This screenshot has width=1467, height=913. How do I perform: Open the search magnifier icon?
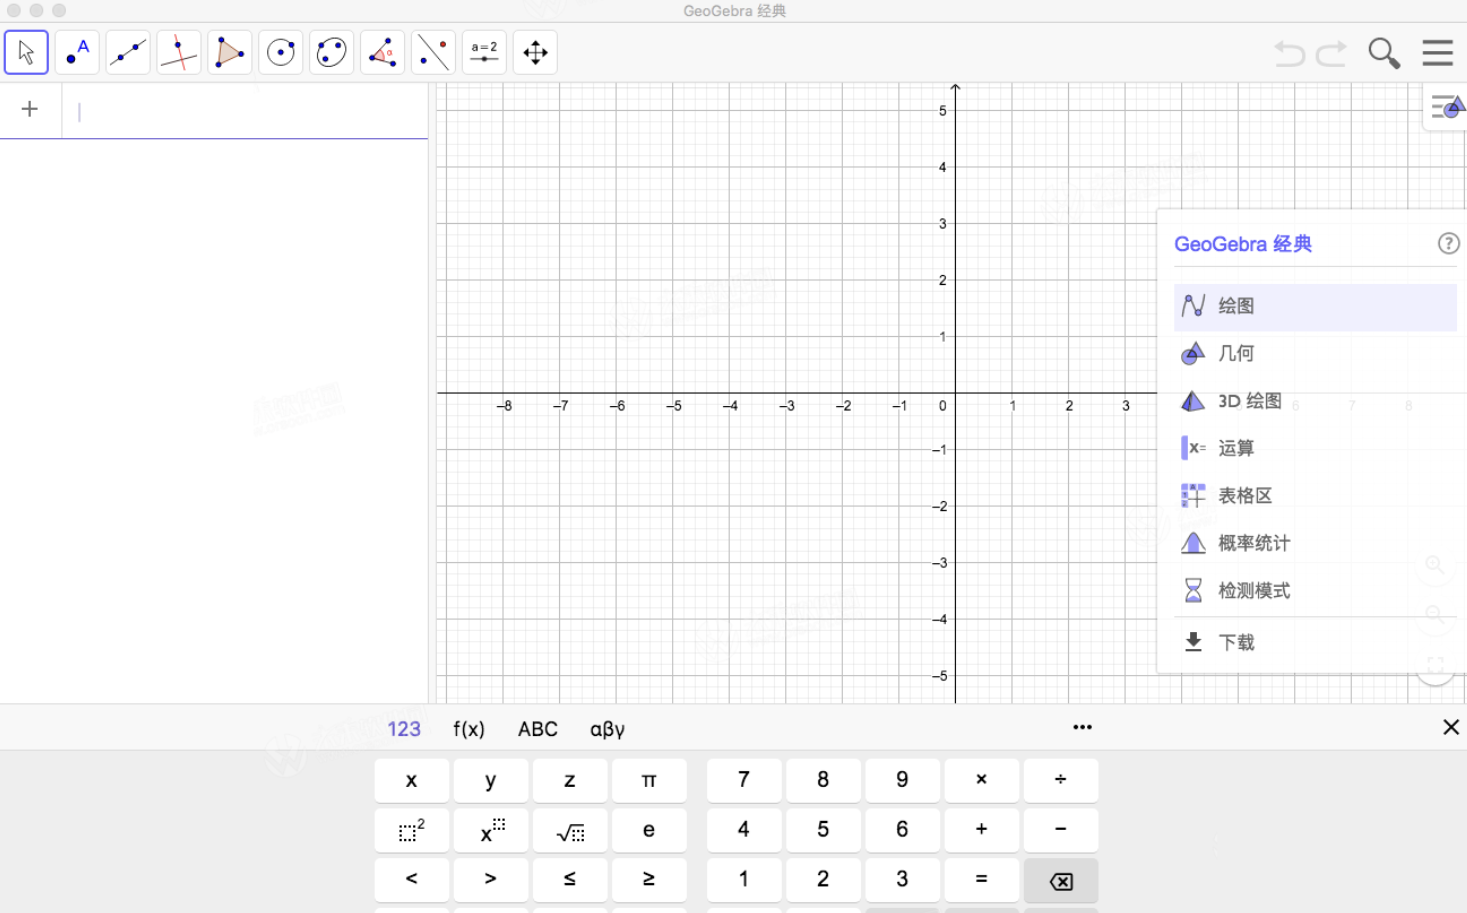point(1384,53)
